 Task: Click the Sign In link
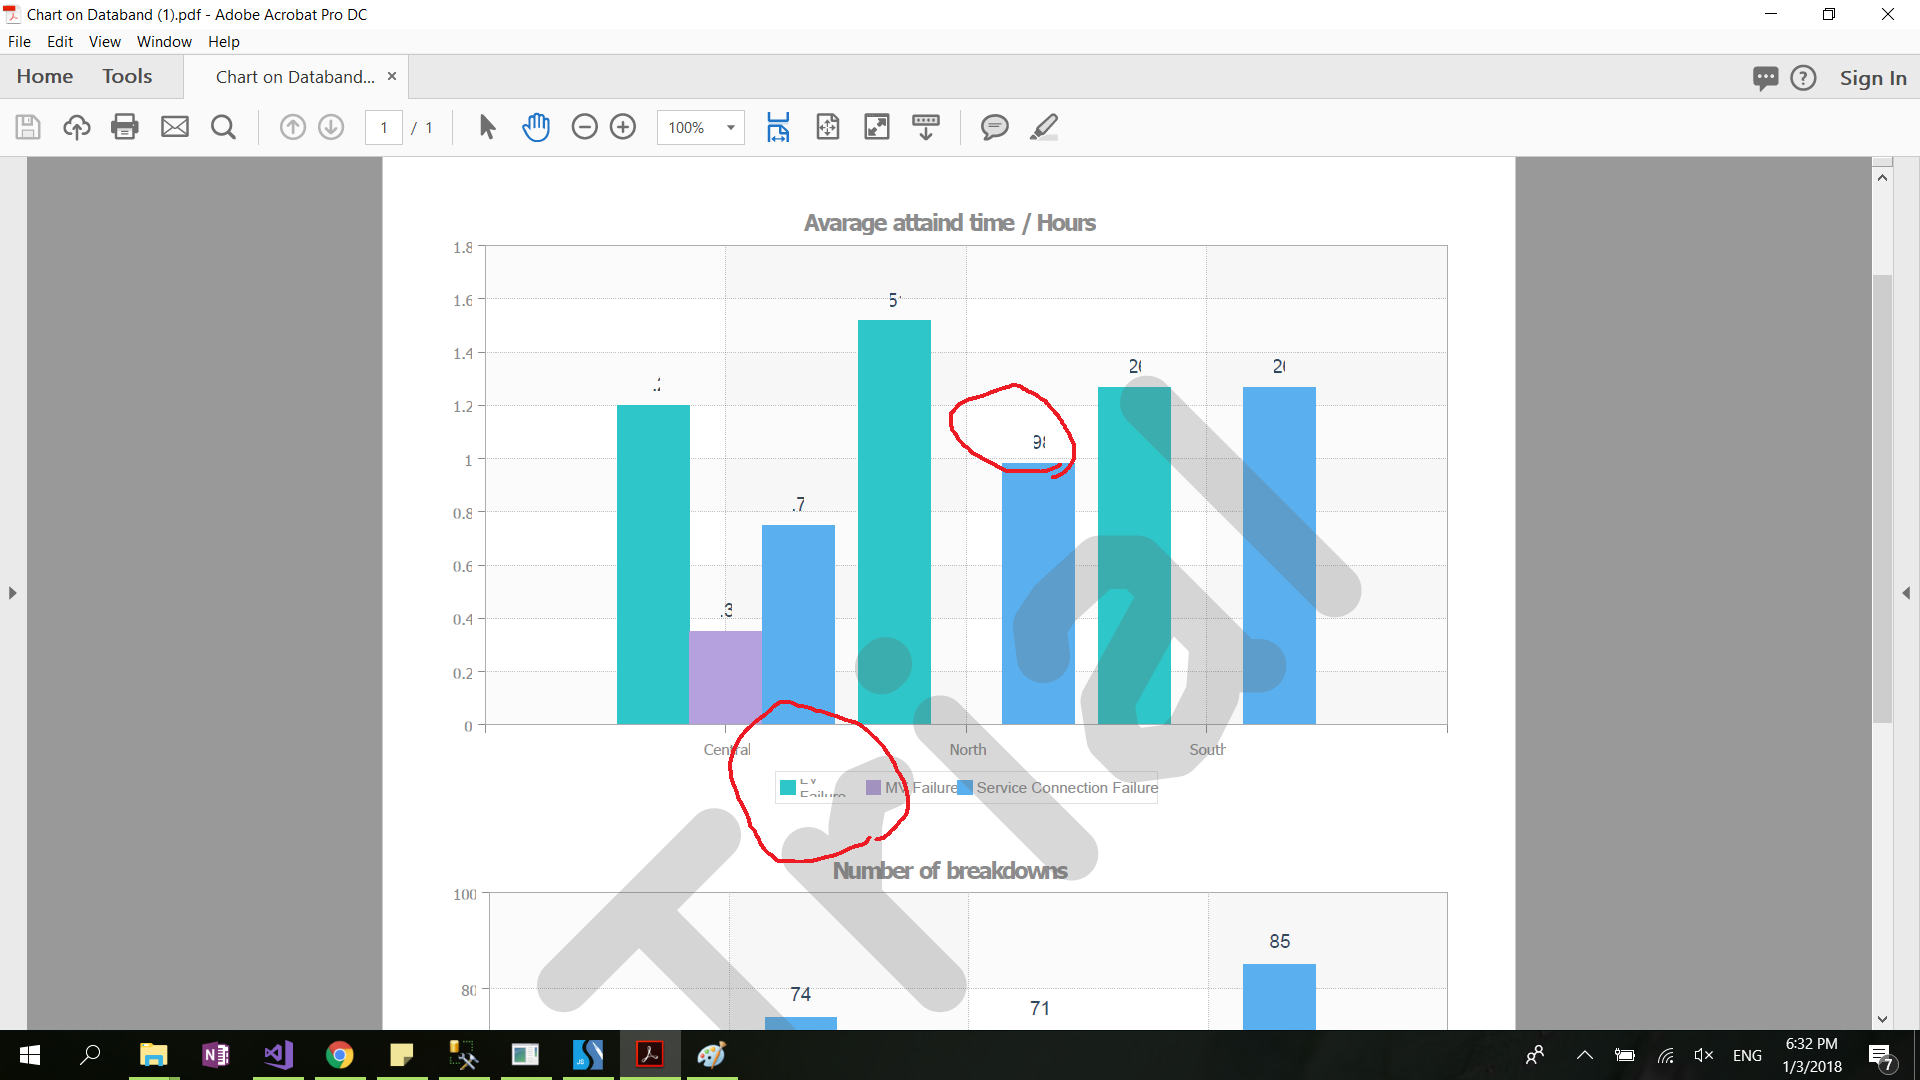(1873, 78)
